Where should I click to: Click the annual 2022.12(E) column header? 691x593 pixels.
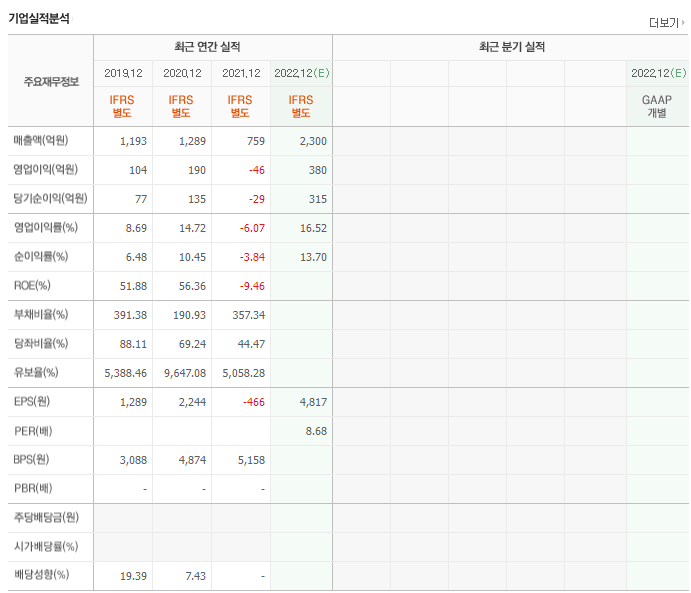[x=302, y=73]
